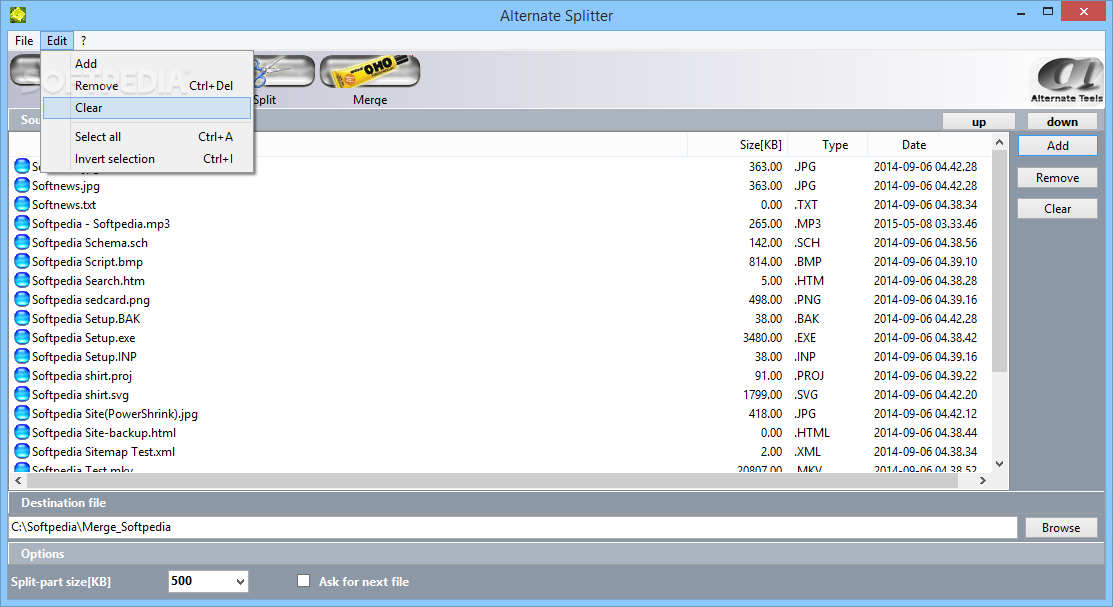
Task: Click the Merge glue tube icon
Action: pyautogui.click(x=370, y=72)
